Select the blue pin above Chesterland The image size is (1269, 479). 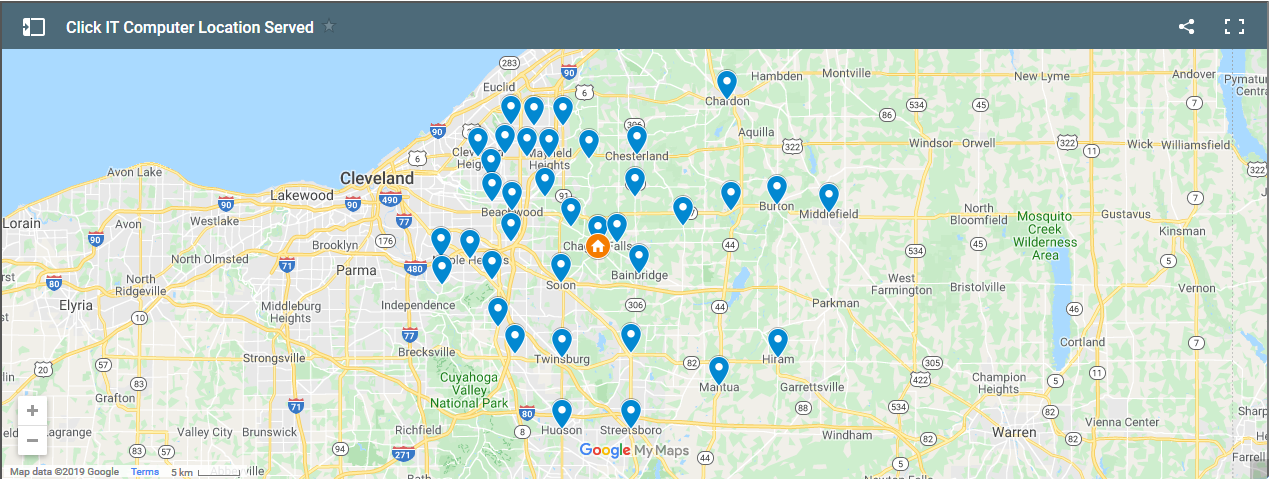637,138
